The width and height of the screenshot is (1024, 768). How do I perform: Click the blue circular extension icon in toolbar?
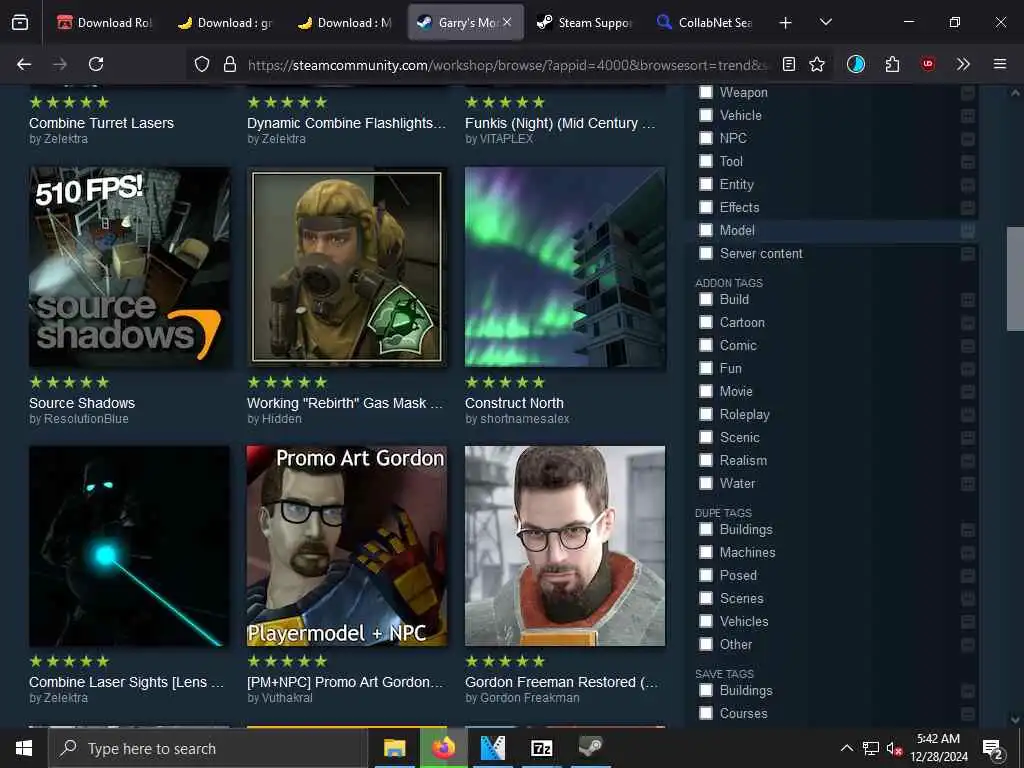[x=856, y=64]
